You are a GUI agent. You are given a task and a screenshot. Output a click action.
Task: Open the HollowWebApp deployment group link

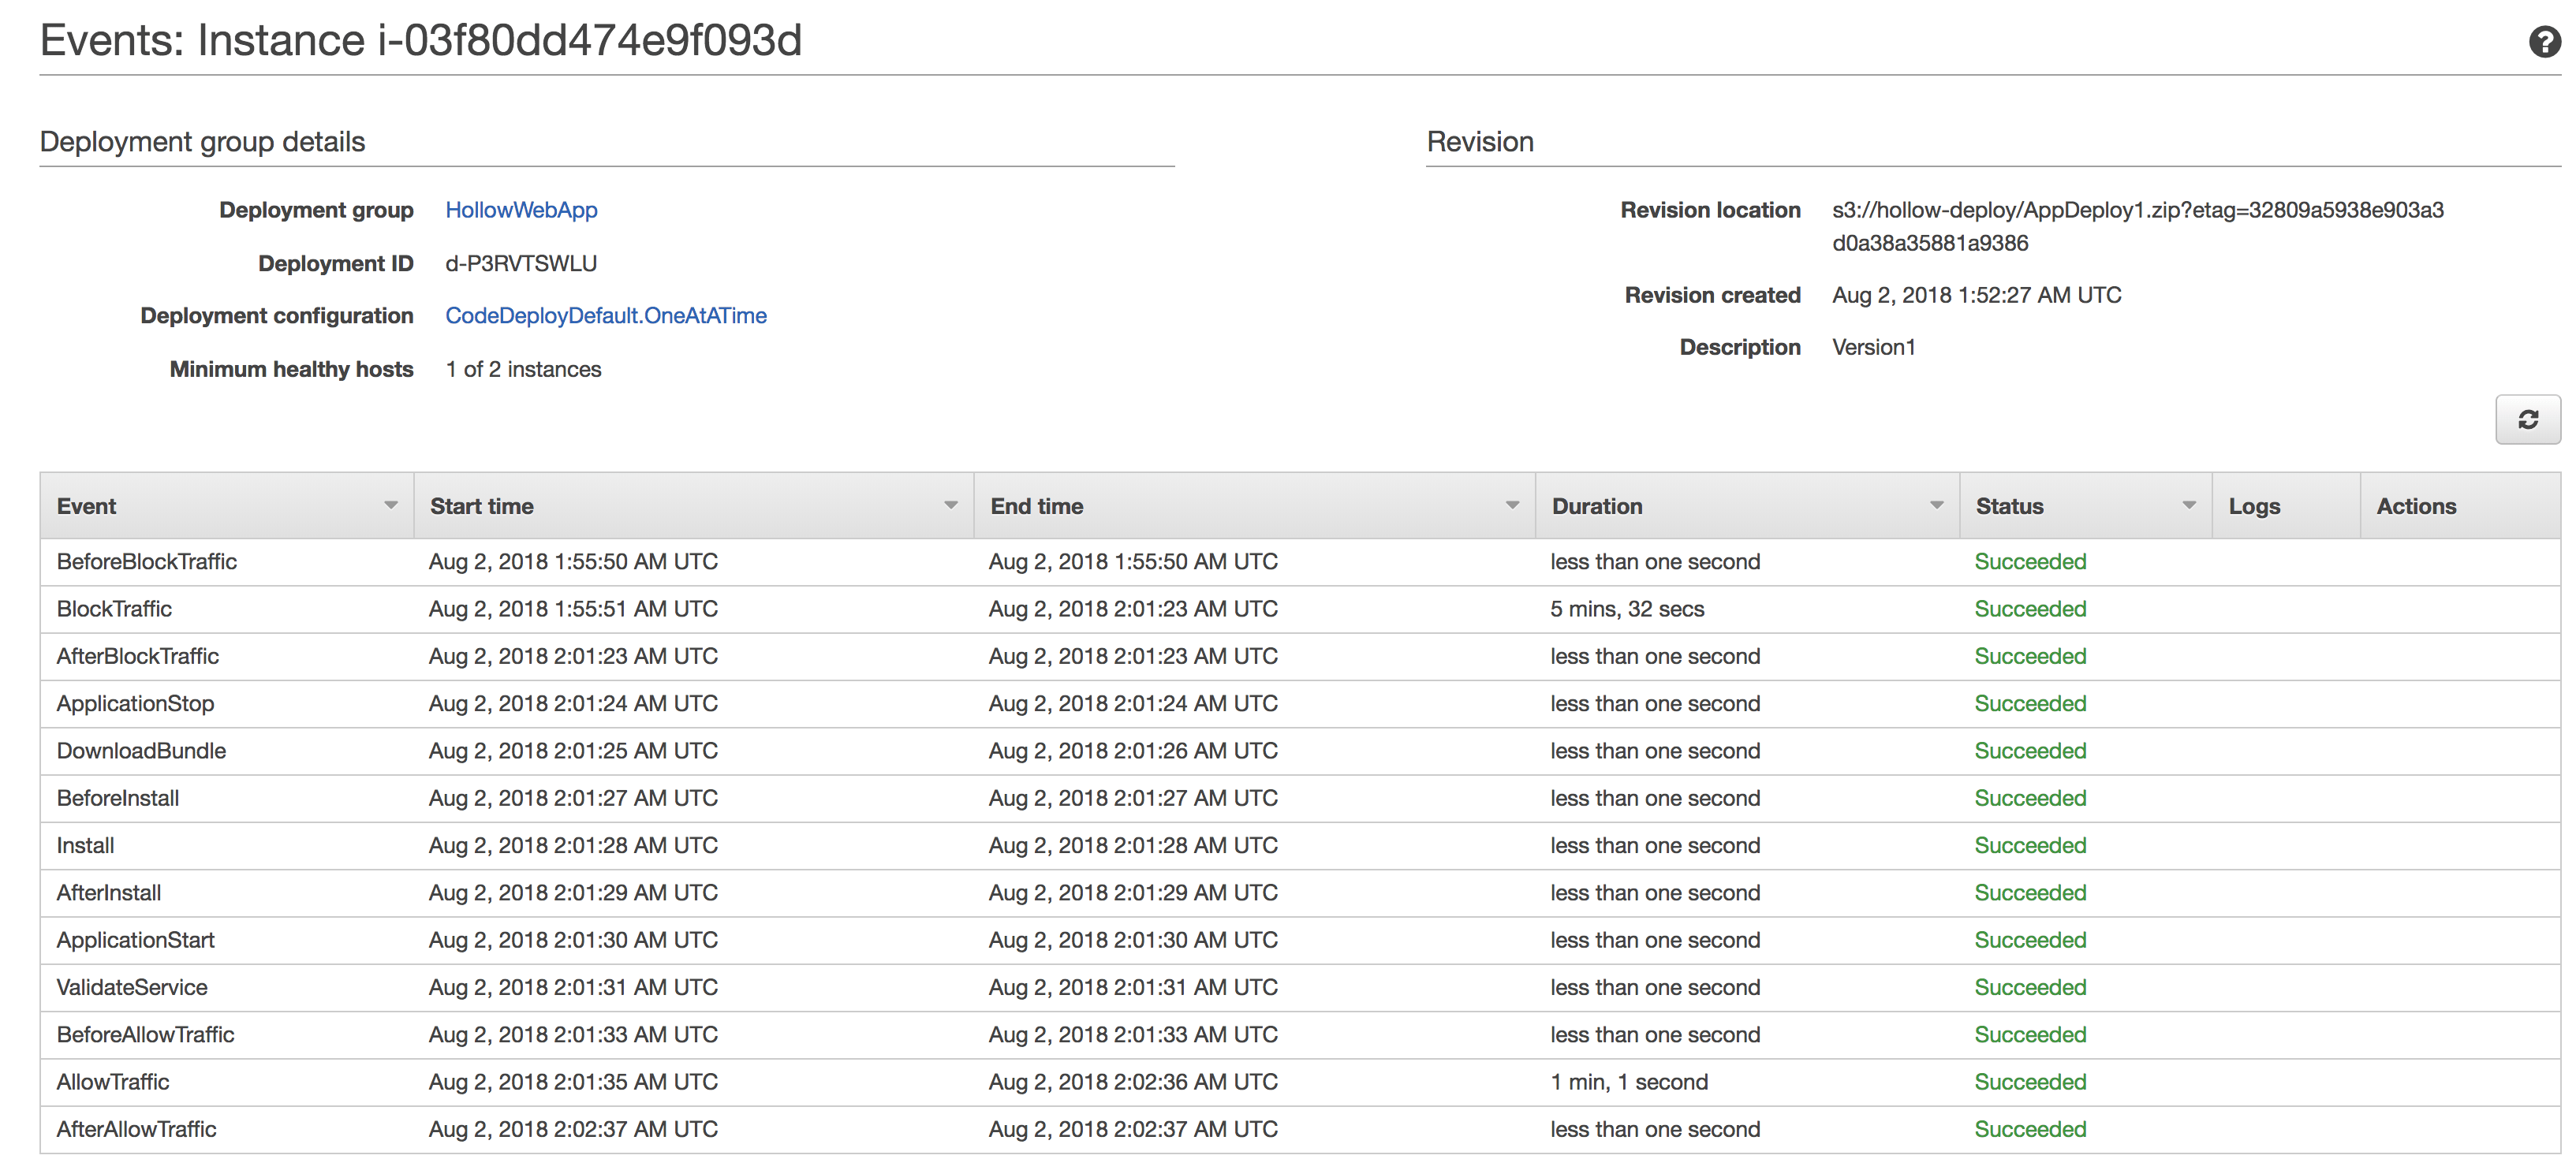pos(521,210)
